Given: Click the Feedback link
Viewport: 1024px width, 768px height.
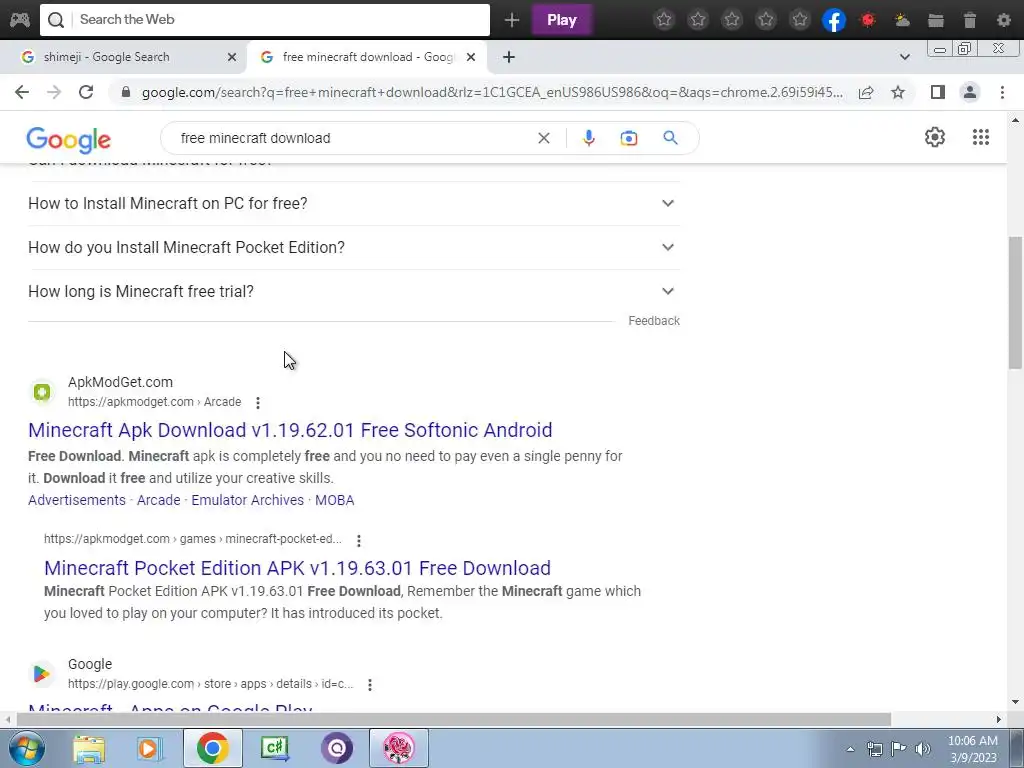Looking at the screenshot, I should 654,321.
